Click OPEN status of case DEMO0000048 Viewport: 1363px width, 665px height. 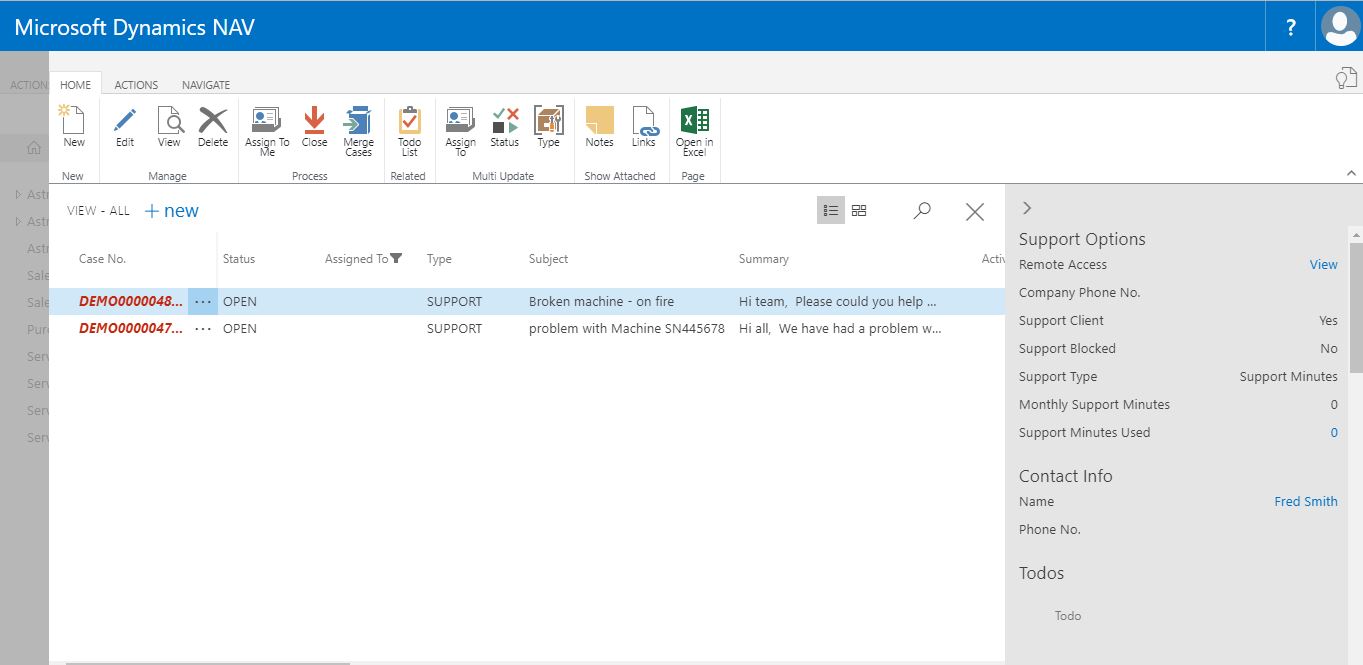pos(240,301)
